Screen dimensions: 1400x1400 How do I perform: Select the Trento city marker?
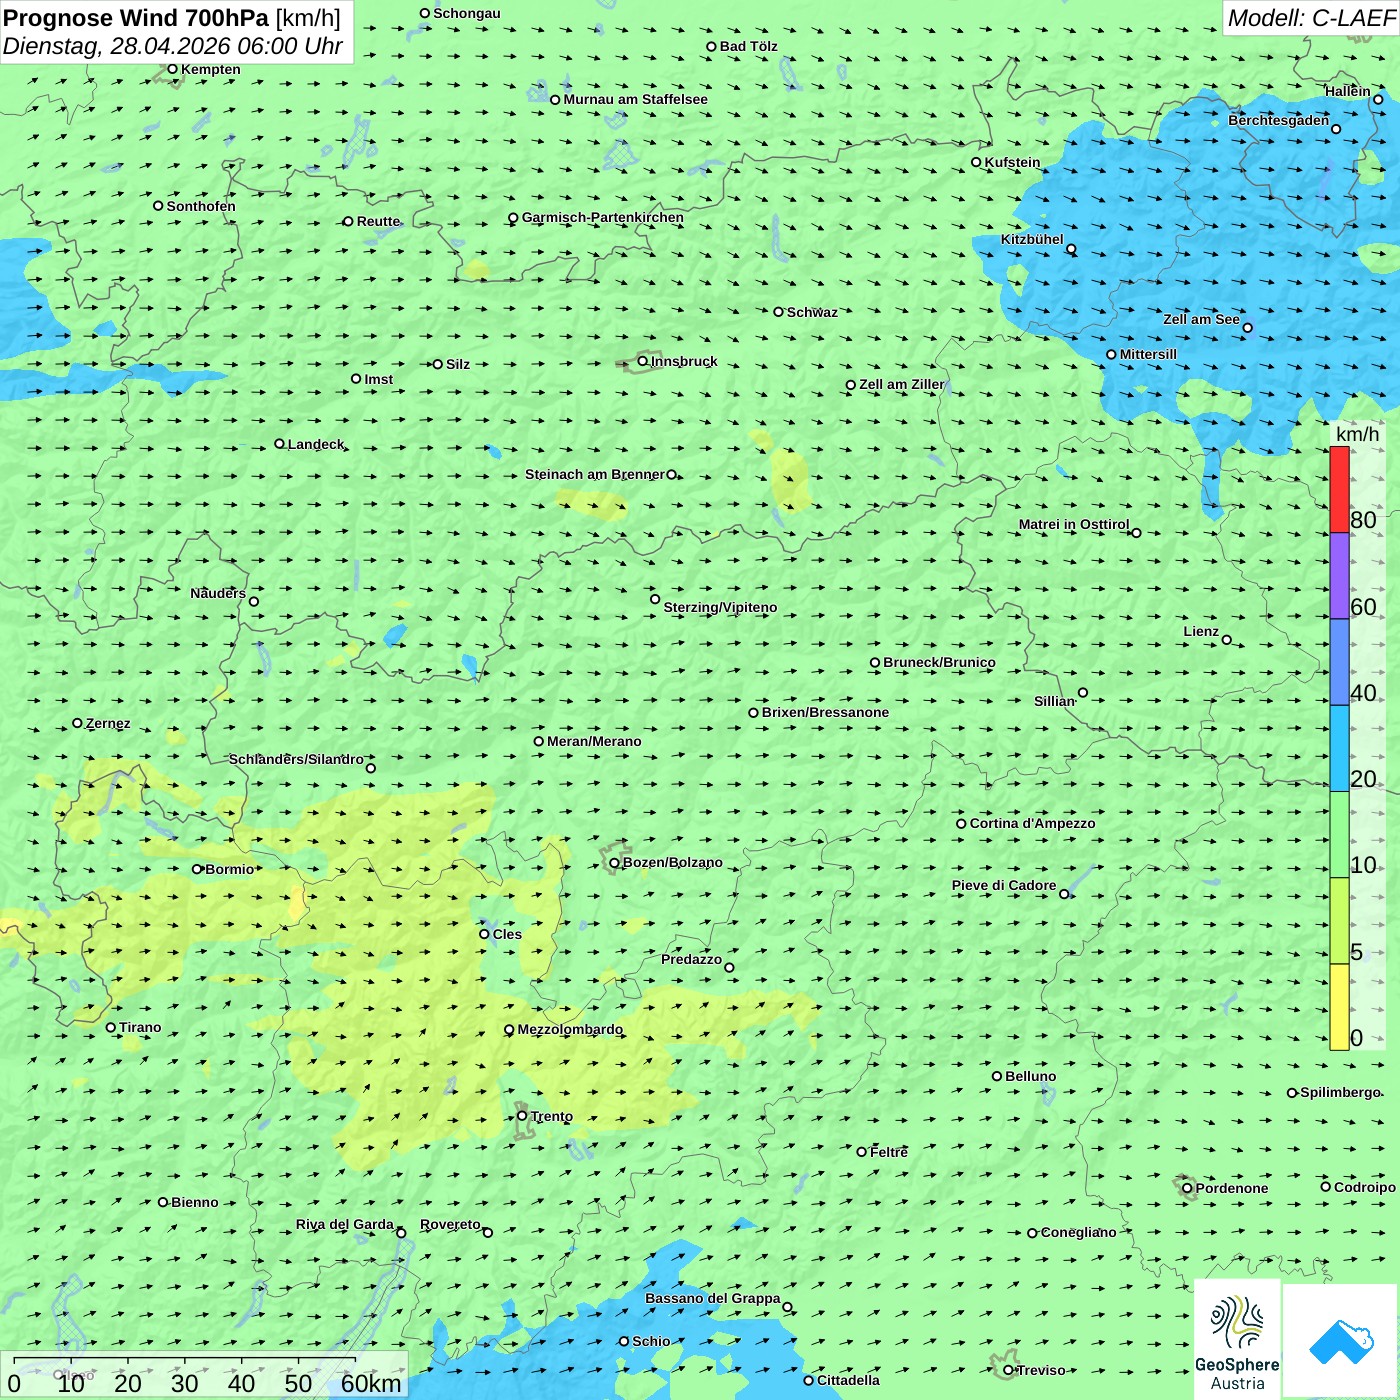click(522, 1116)
